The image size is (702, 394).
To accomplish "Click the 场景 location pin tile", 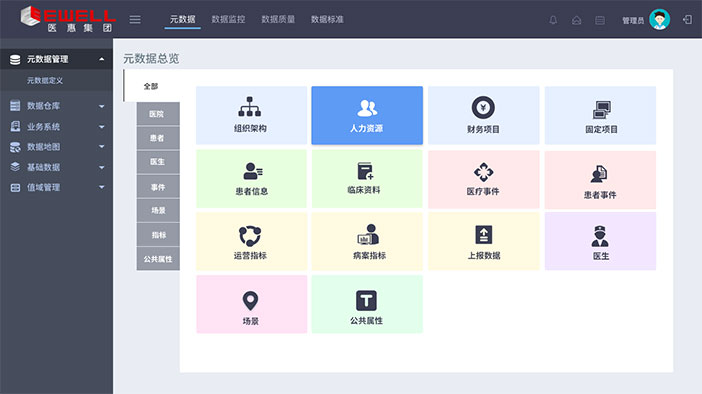I will [x=251, y=304].
